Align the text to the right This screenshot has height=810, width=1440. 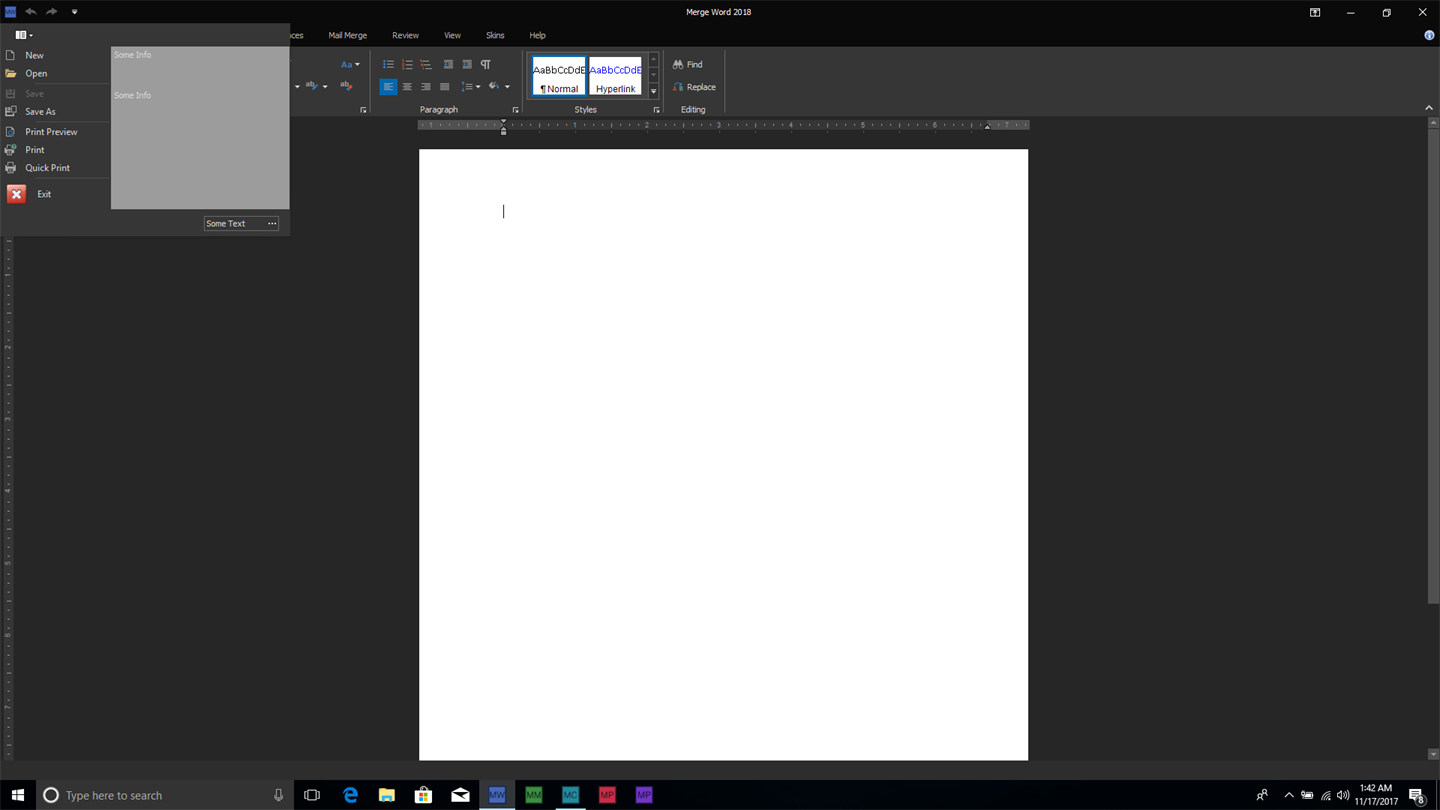pos(425,87)
